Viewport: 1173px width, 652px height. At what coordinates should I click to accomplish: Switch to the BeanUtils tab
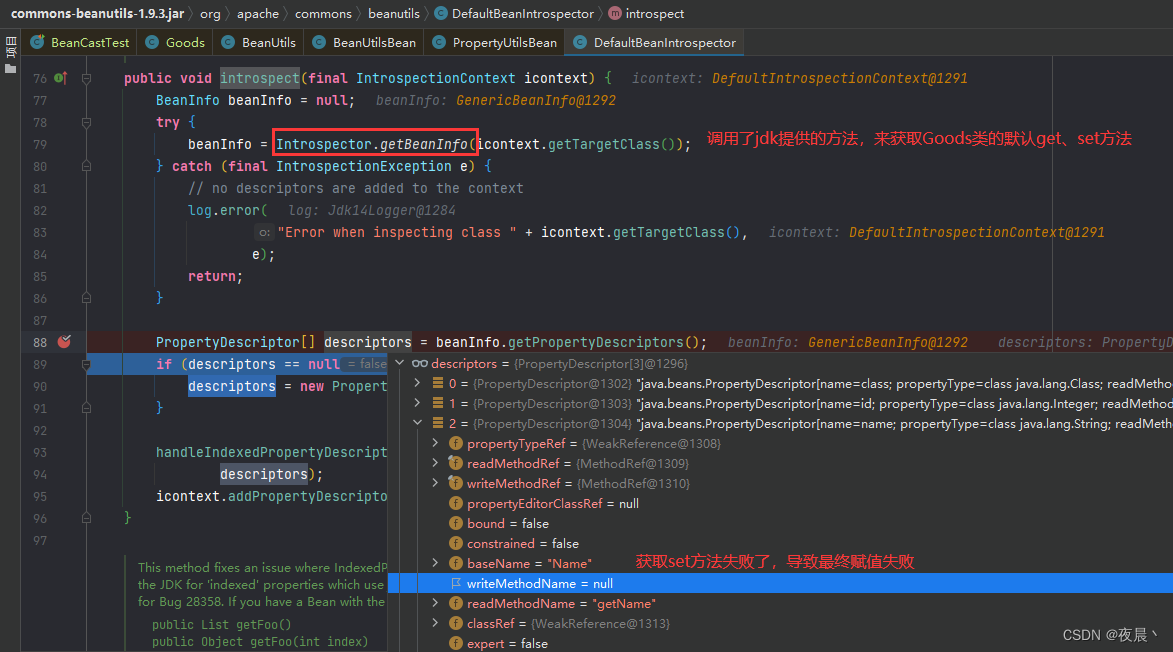click(x=258, y=43)
